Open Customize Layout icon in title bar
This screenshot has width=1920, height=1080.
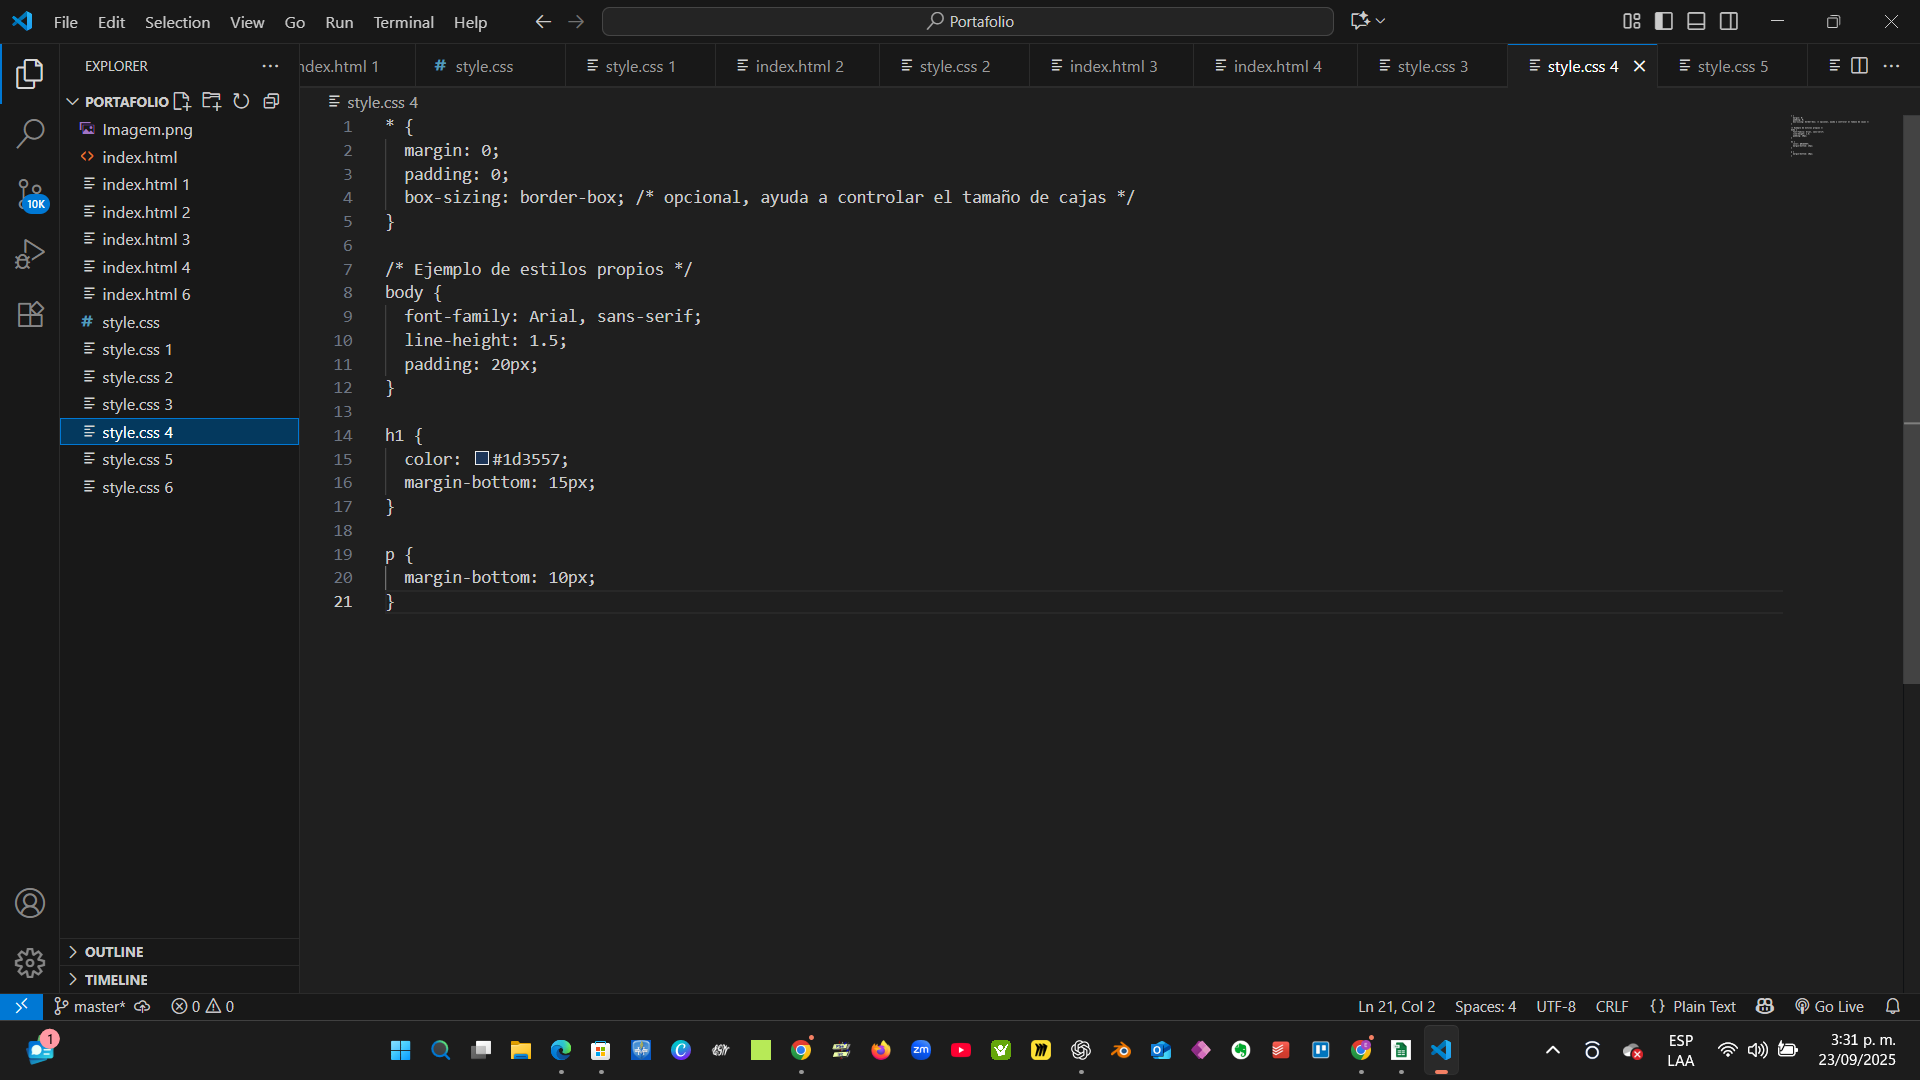coord(1632,21)
